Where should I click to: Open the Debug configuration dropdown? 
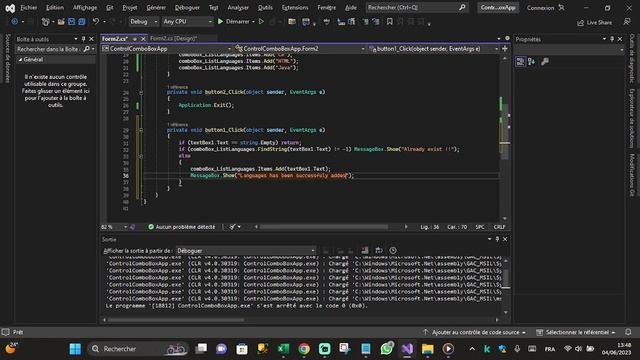point(143,22)
